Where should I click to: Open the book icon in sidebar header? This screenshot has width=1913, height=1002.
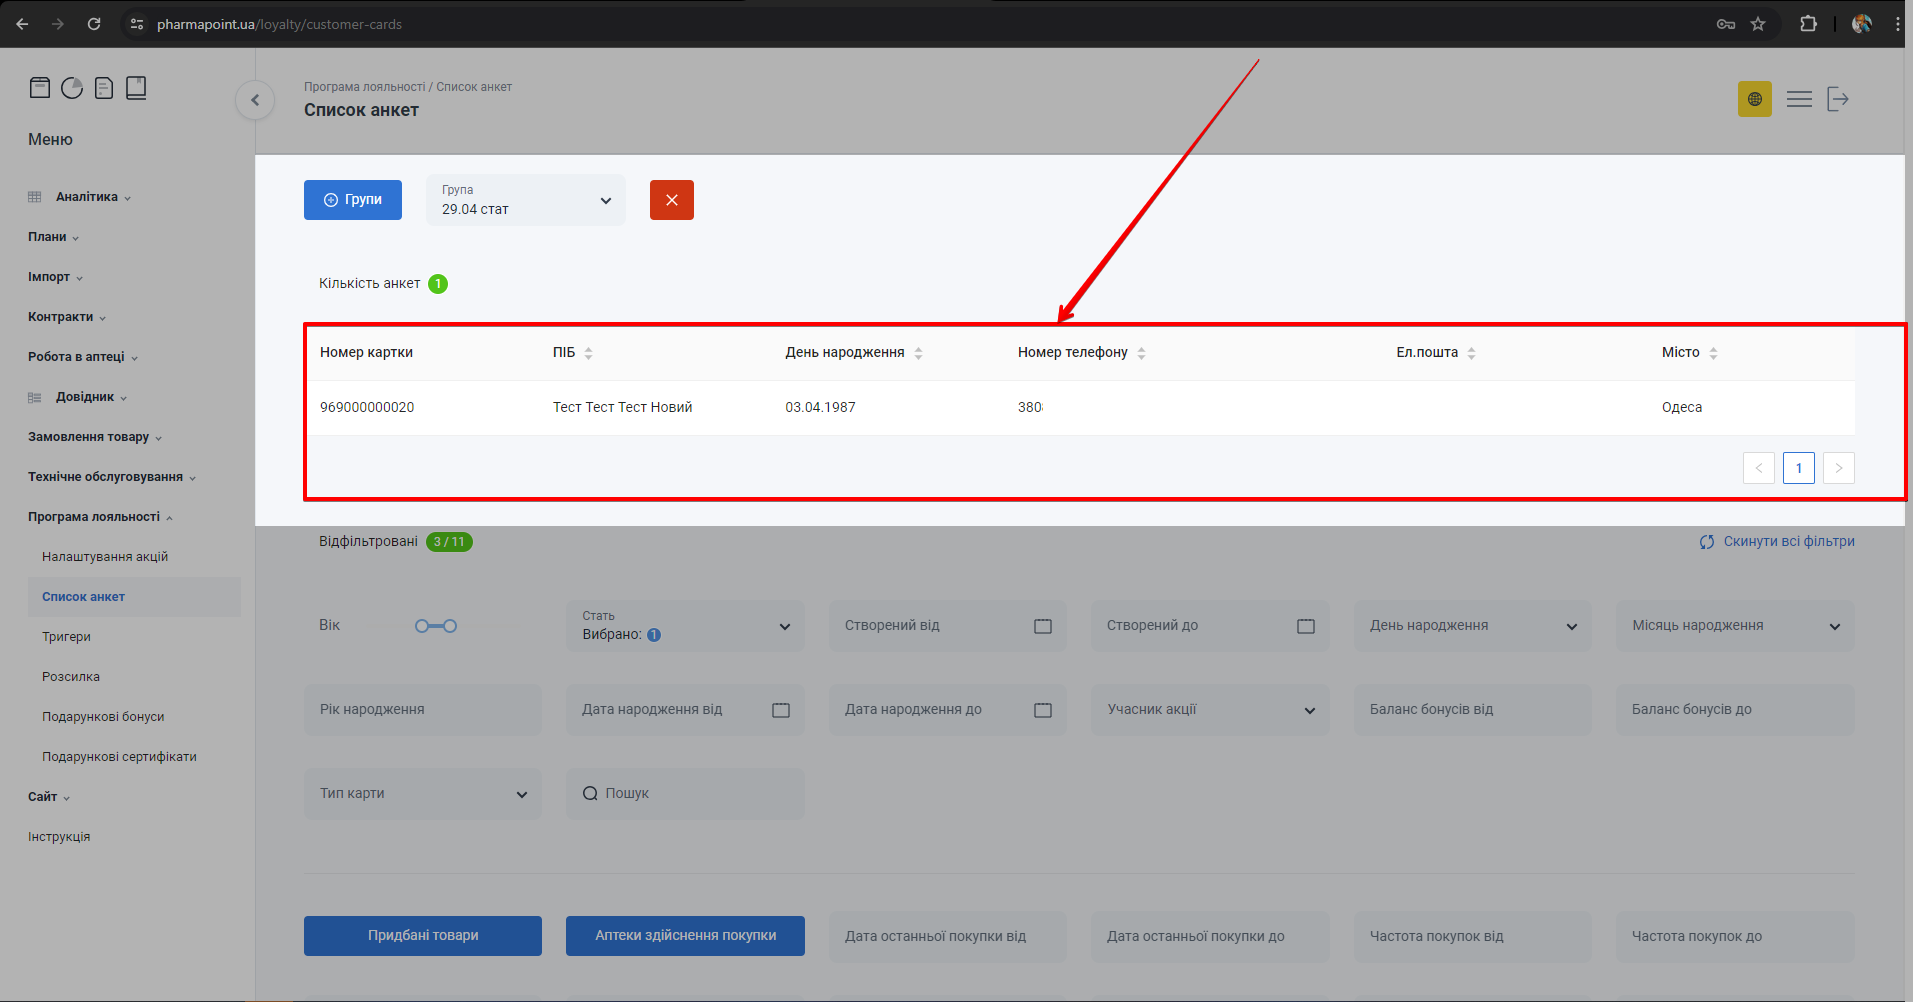pyautogui.click(x=136, y=88)
